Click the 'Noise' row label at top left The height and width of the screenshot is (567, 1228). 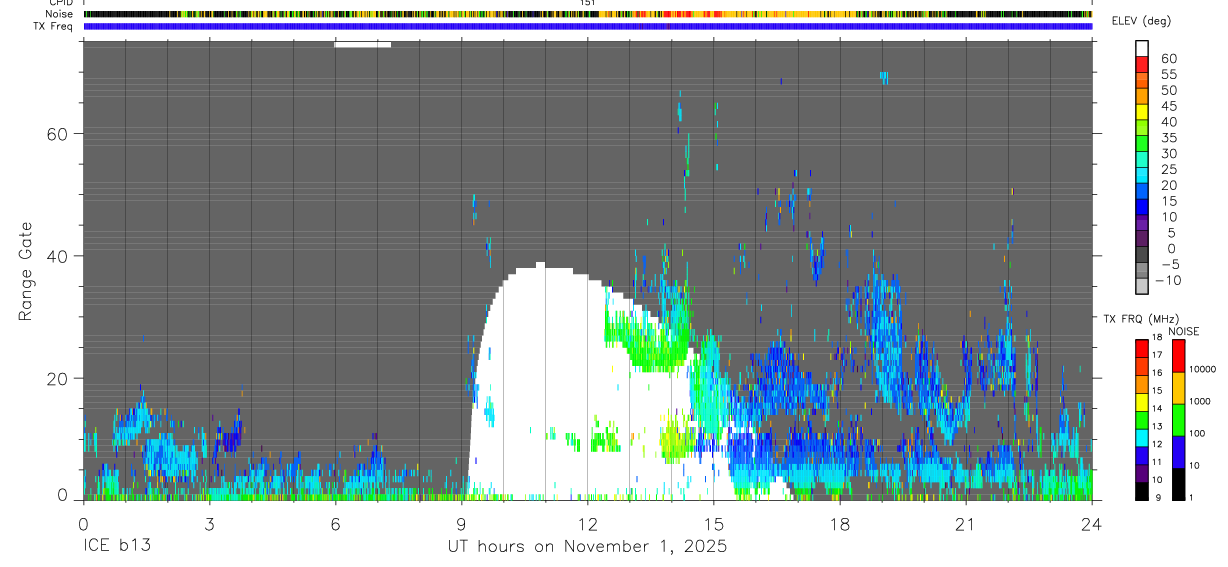(59, 14)
